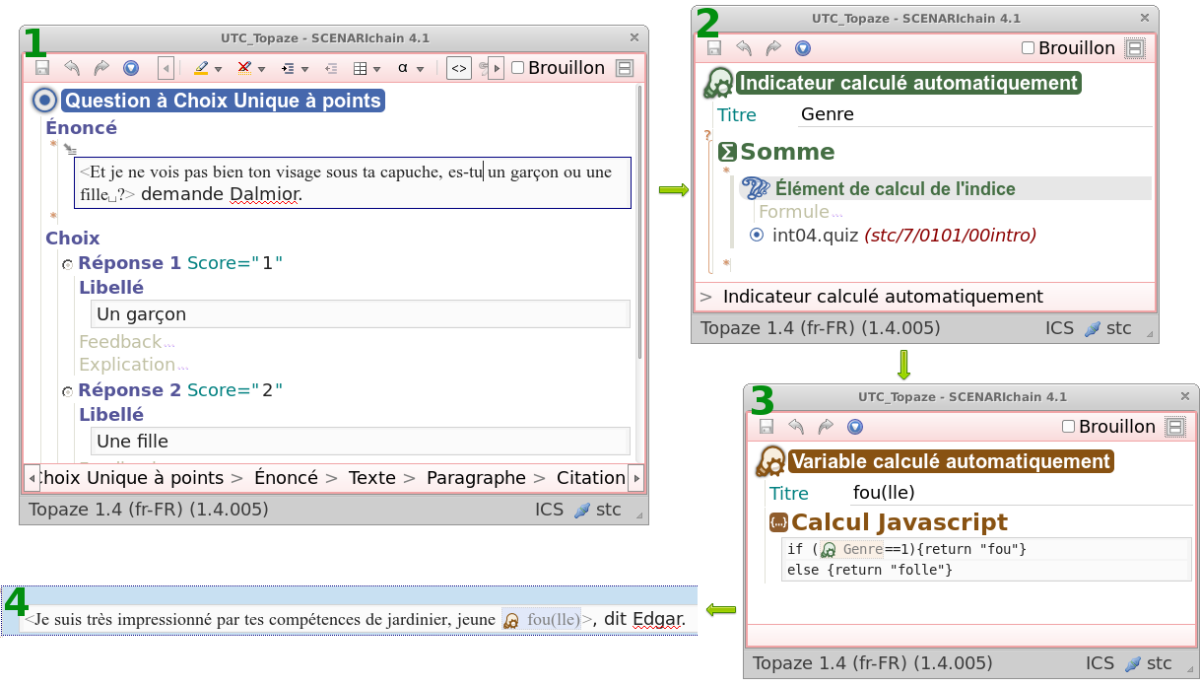
Task: Click the highlighter pen tool in window 1
Action: [201, 68]
